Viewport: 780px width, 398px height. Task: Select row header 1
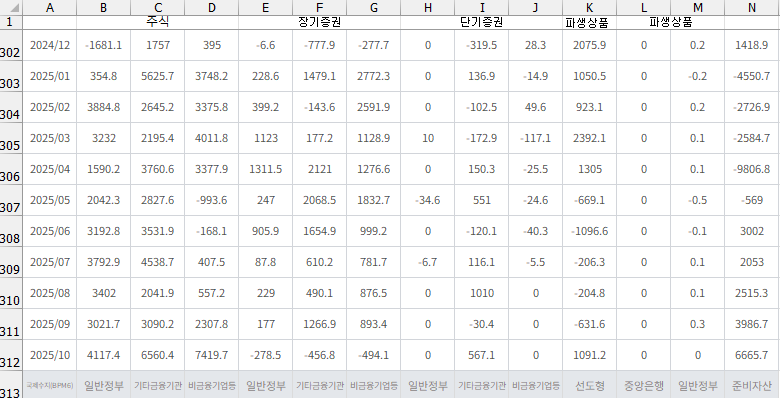tap(11, 22)
